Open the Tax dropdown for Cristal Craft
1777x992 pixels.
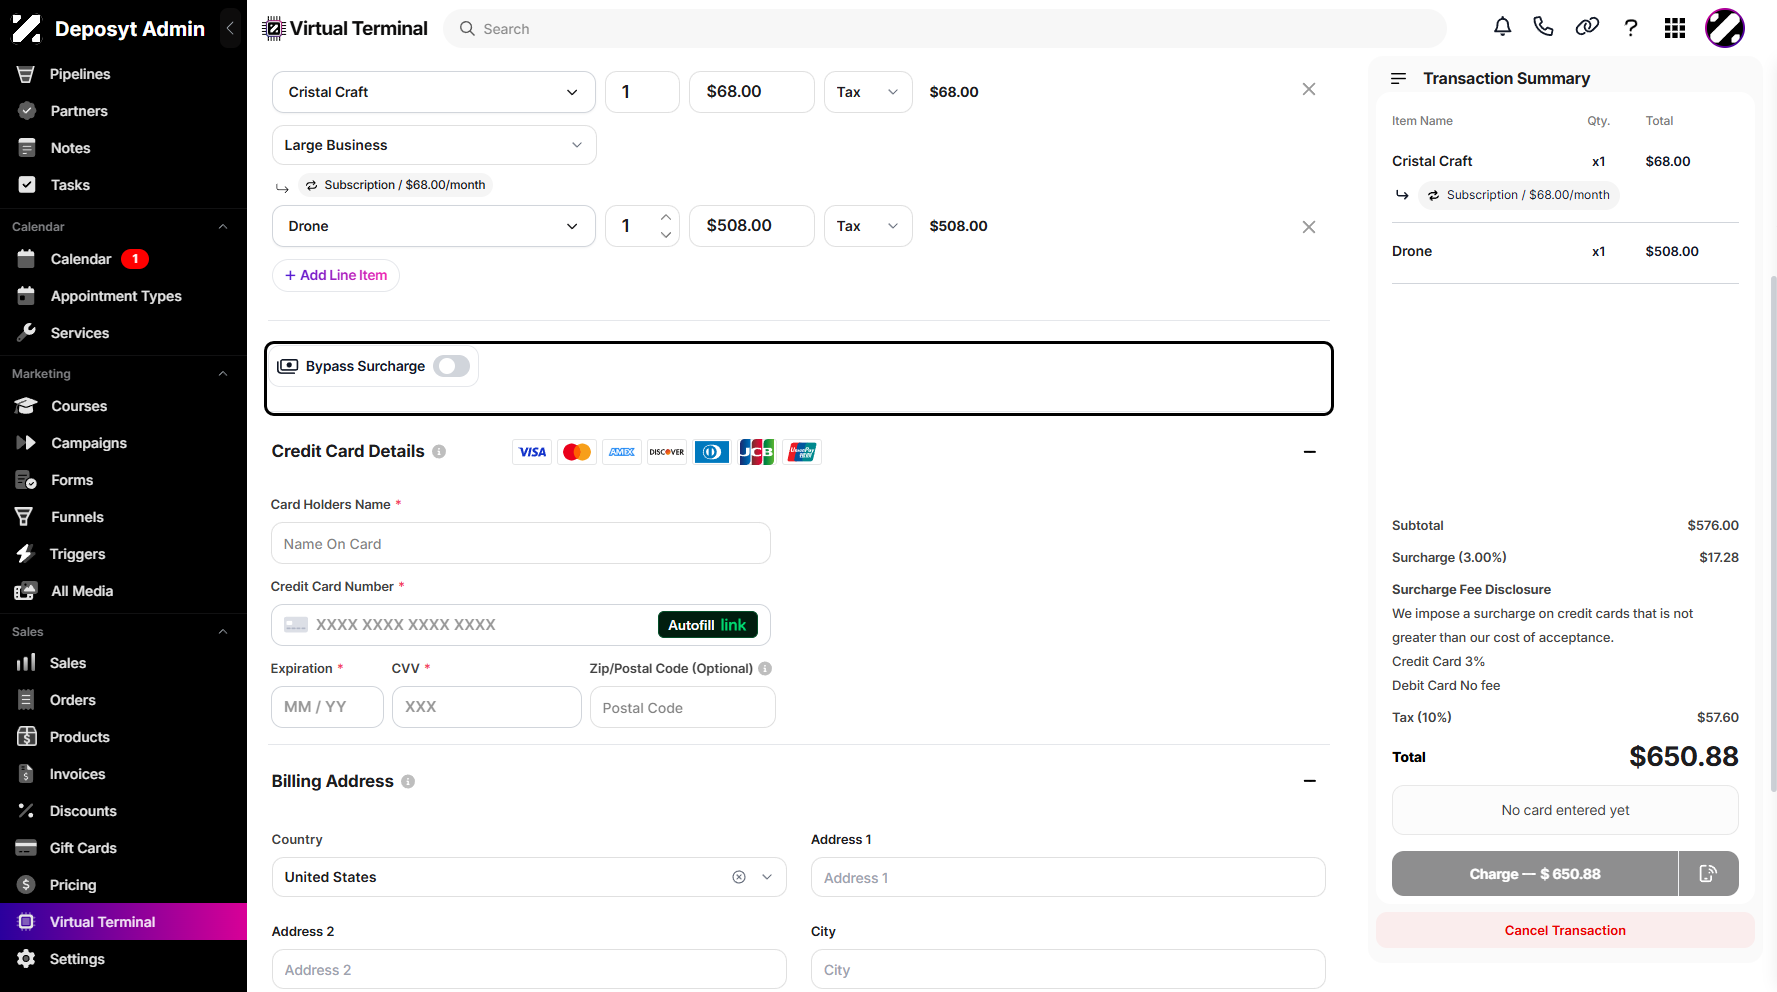(x=868, y=92)
